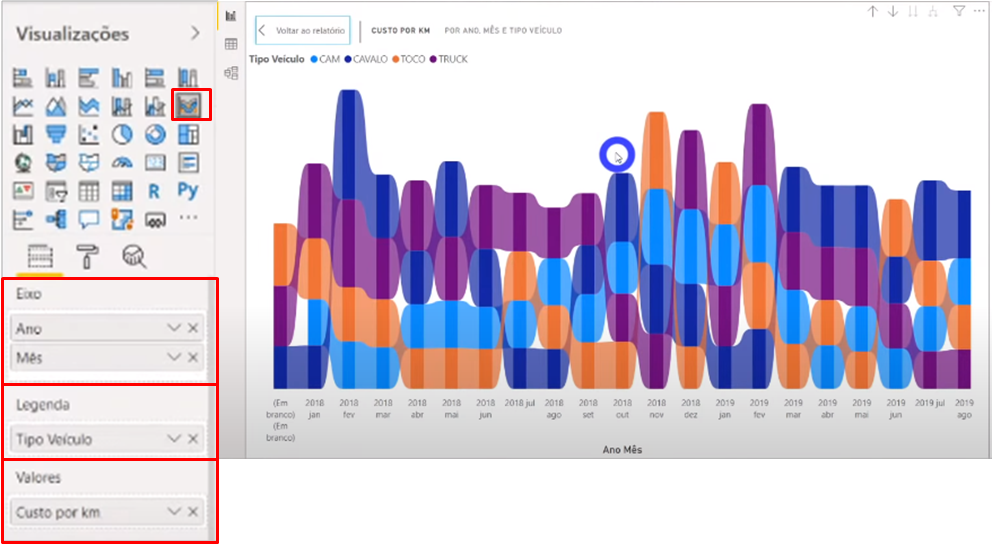Open the Tipo Veículo field dropdown
Image resolution: width=993 pixels, height=545 pixels.
174,439
